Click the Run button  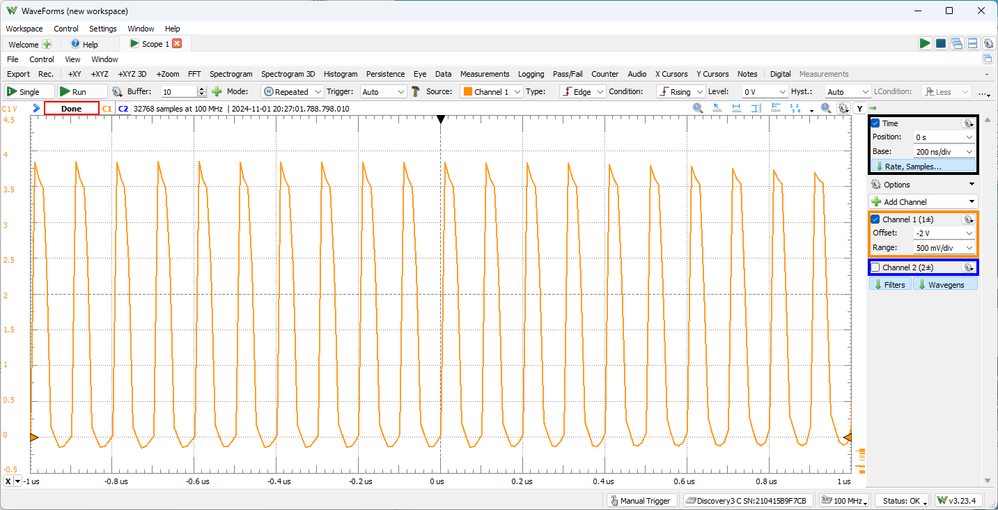coord(81,92)
